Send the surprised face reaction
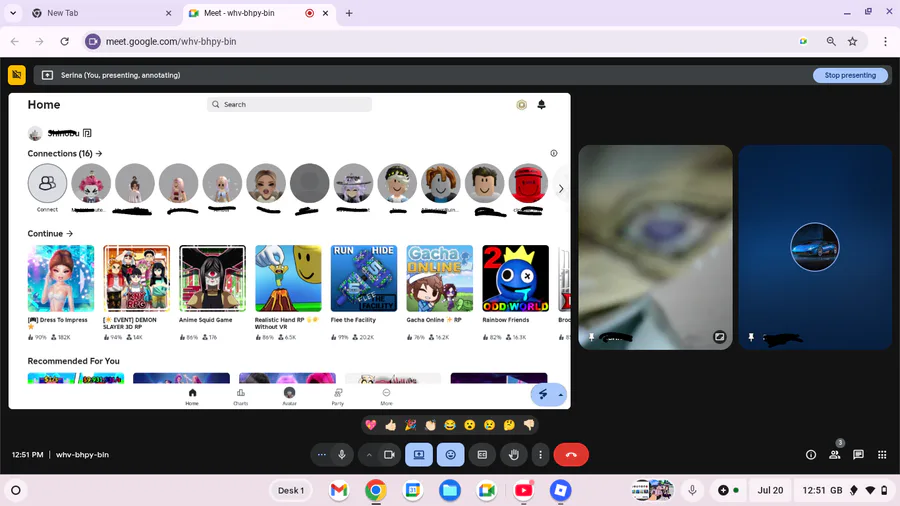The width and height of the screenshot is (900, 506). coord(470,425)
